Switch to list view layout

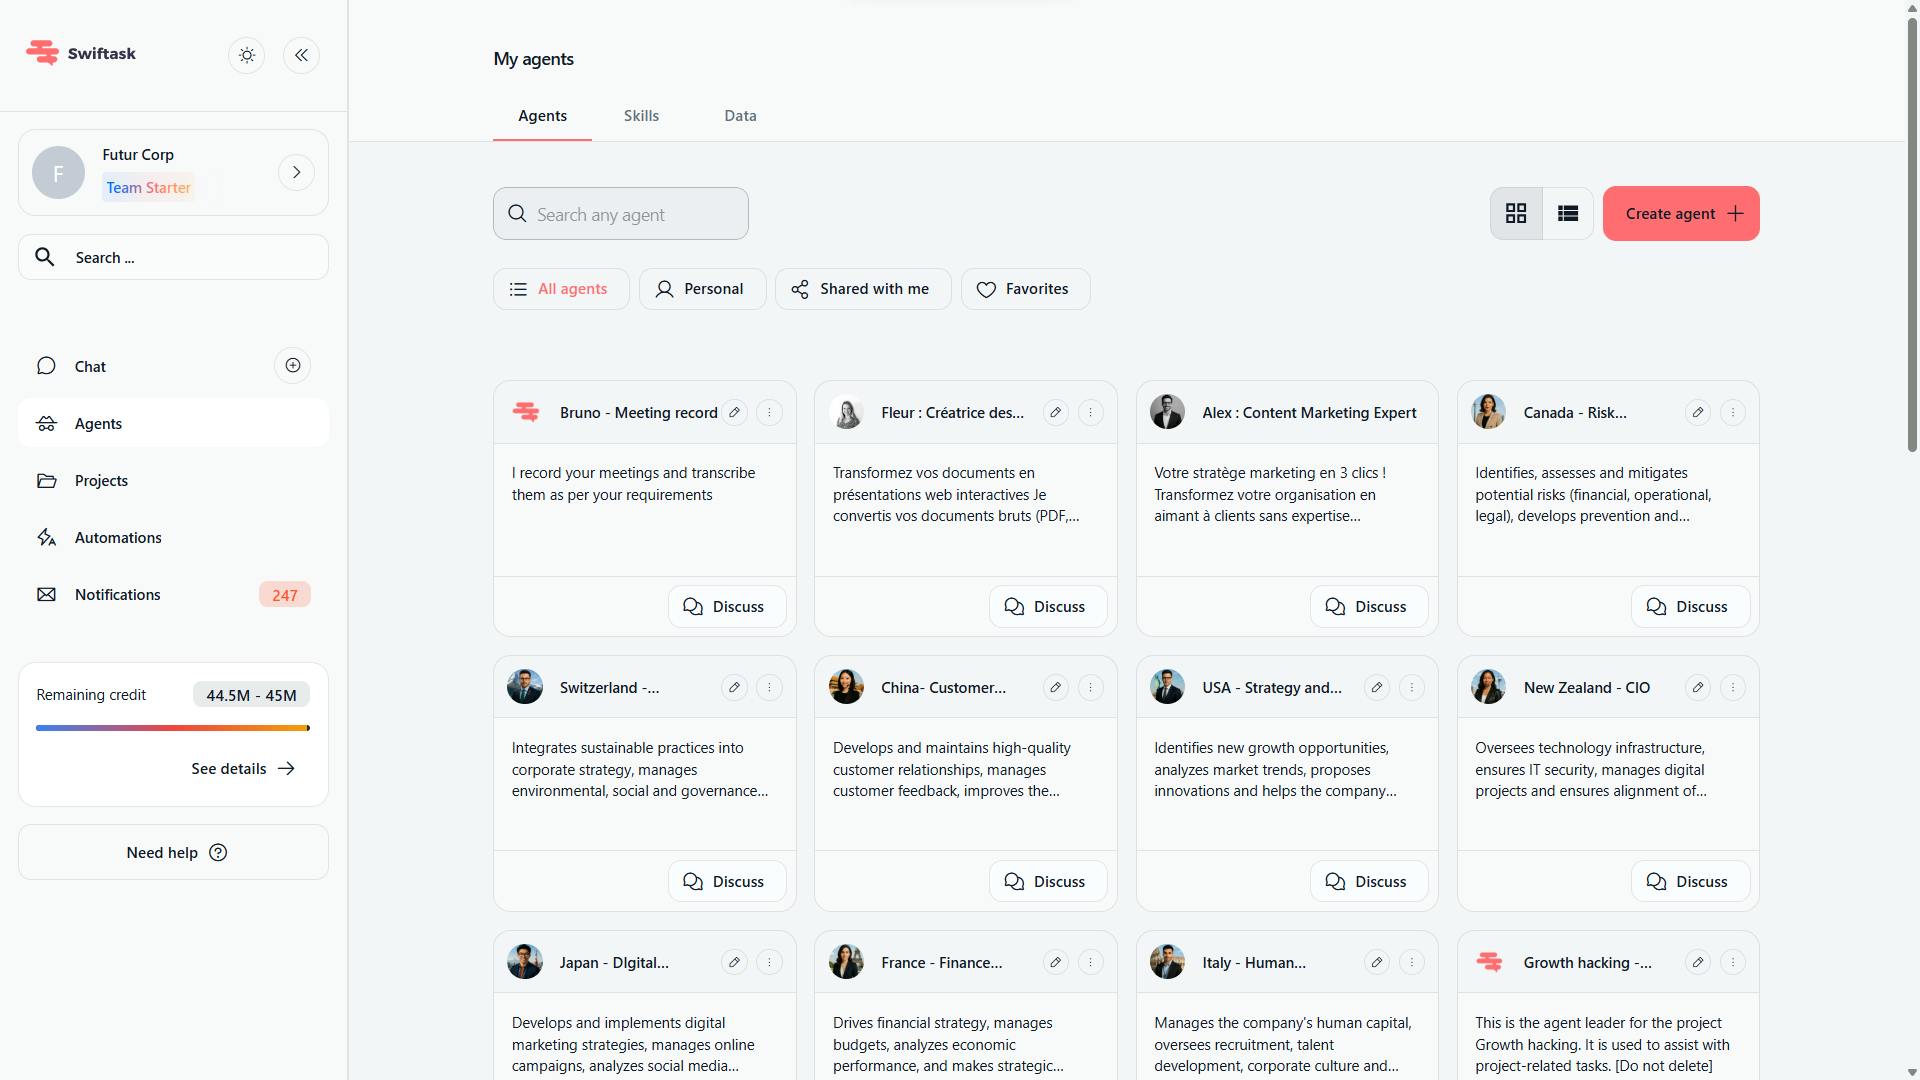(1567, 213)
